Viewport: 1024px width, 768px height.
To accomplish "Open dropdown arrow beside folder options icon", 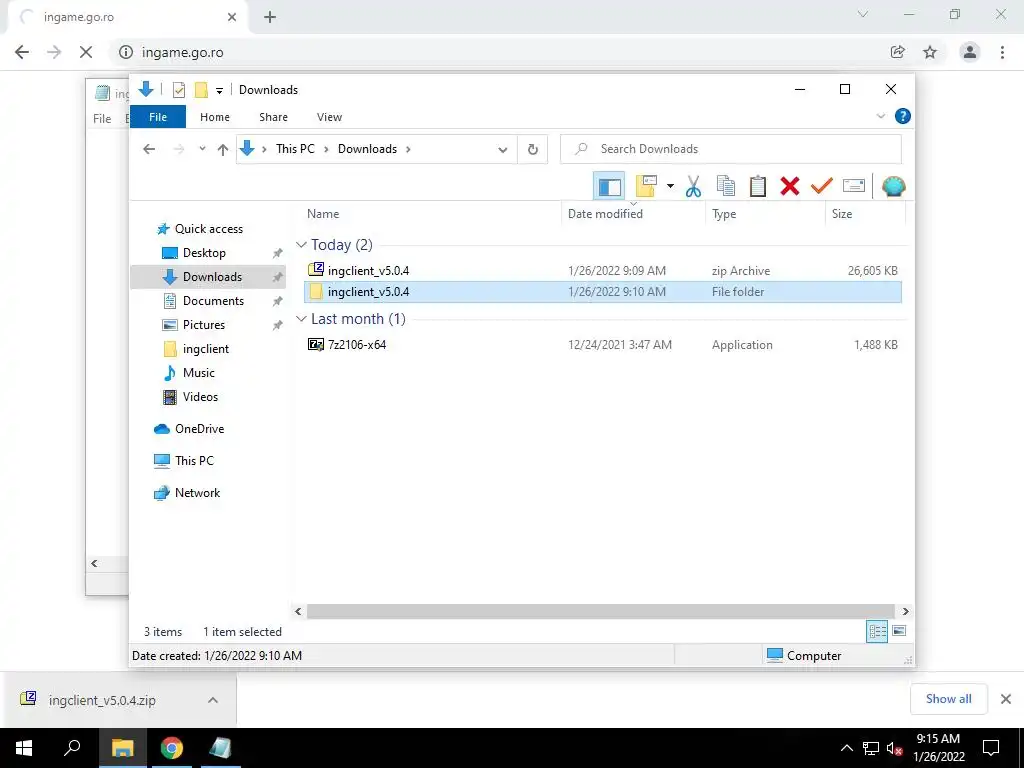I will coord(670,187).
